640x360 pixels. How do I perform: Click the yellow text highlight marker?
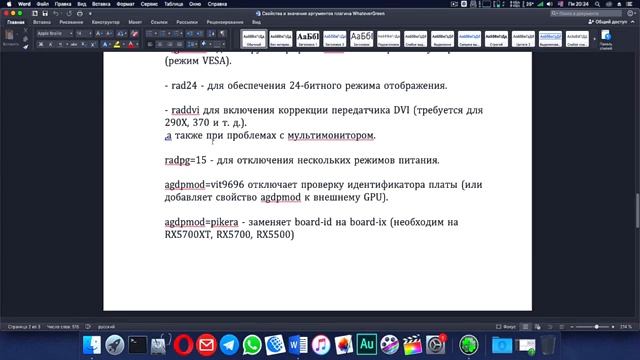[x=117, y=44]
